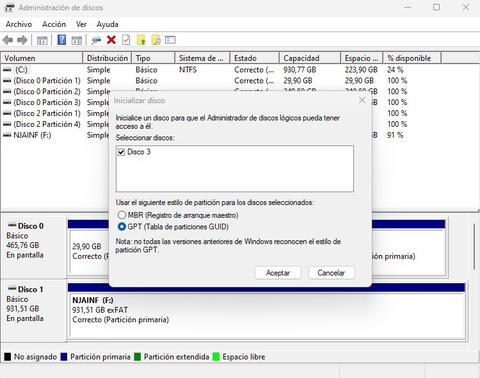Click Cancelar in the dialog
The image size is (480, 378).
click(x=331, y=273)
